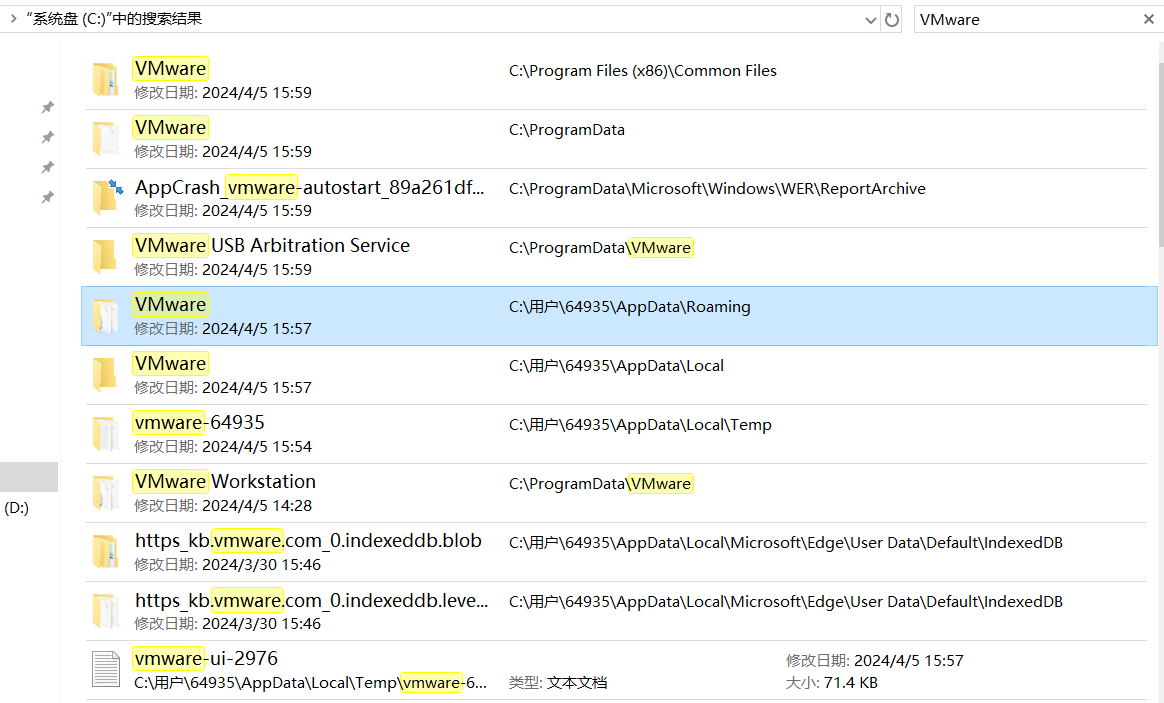Viewport: 1164px width, 703px height.
Task: Click the 类型: 文本文档 type label
Action: point(558,683)
